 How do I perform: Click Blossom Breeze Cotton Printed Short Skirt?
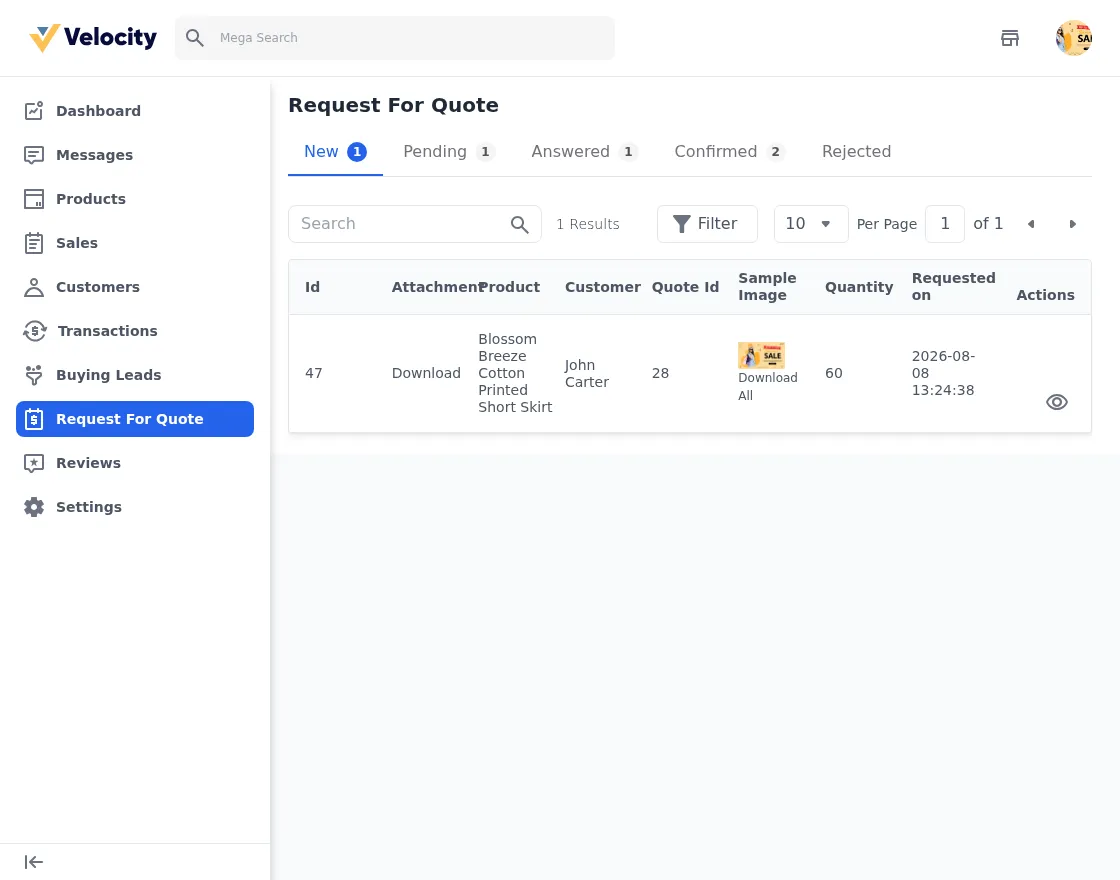point(515,374)
